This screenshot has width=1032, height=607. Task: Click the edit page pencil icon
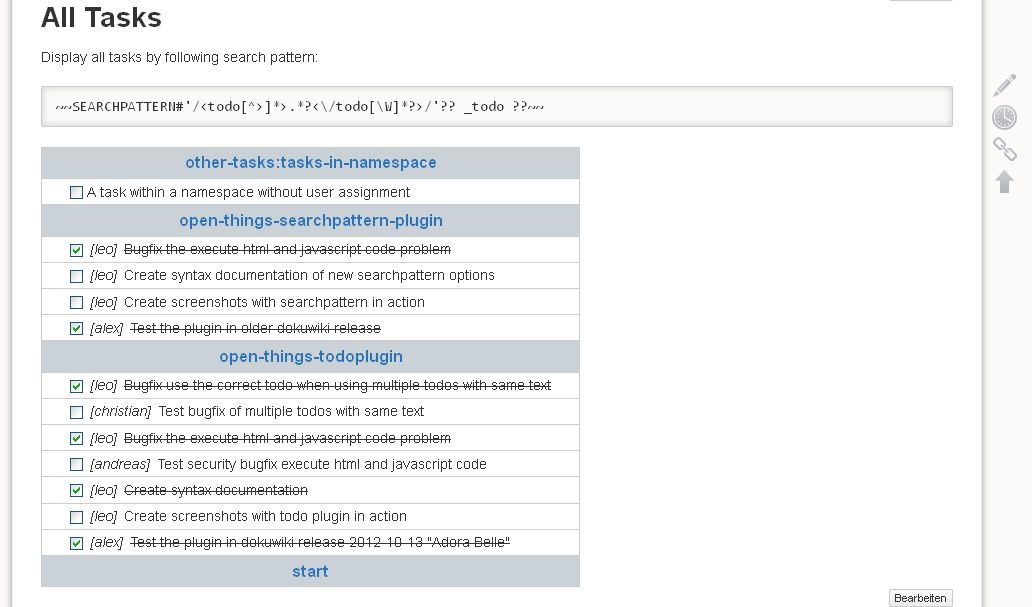1004,86
